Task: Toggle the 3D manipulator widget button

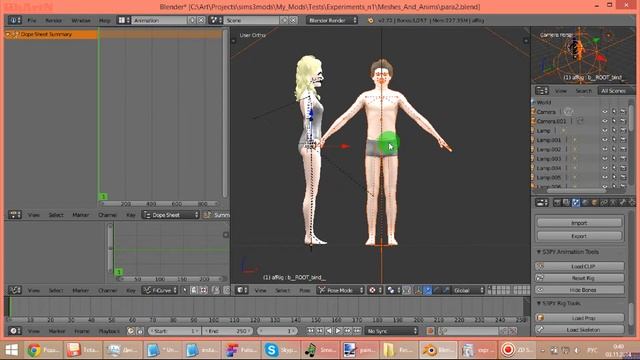Action: coord(418,290)
